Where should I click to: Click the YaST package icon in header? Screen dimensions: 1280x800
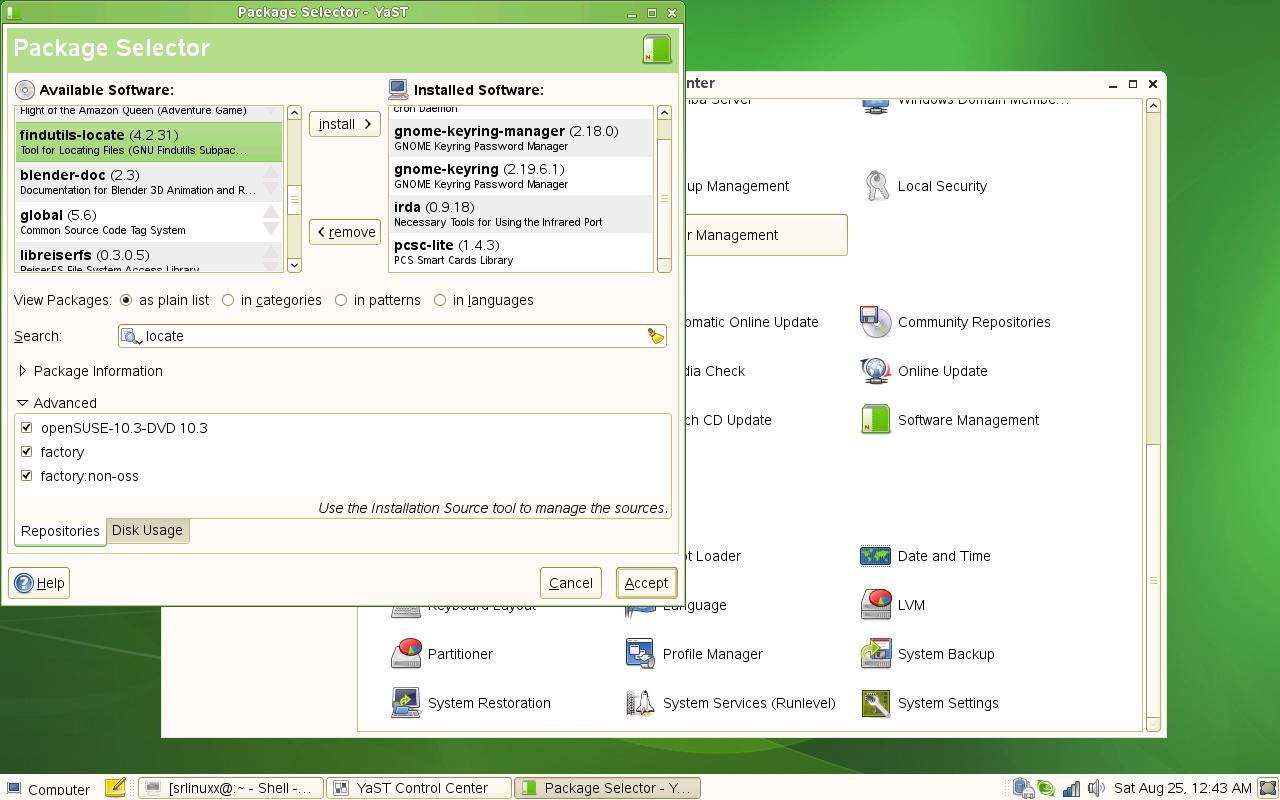657,49
